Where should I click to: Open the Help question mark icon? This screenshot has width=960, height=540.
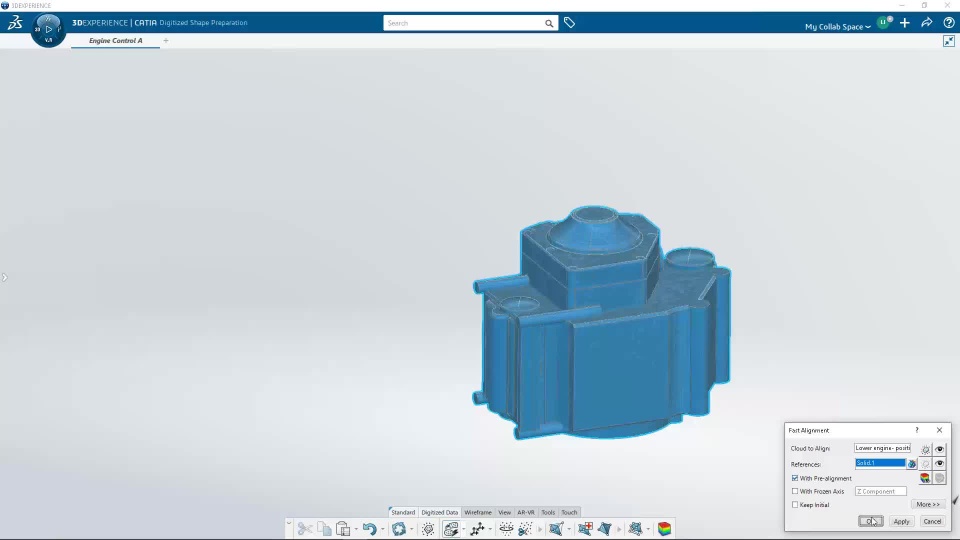tap(949, 23)
